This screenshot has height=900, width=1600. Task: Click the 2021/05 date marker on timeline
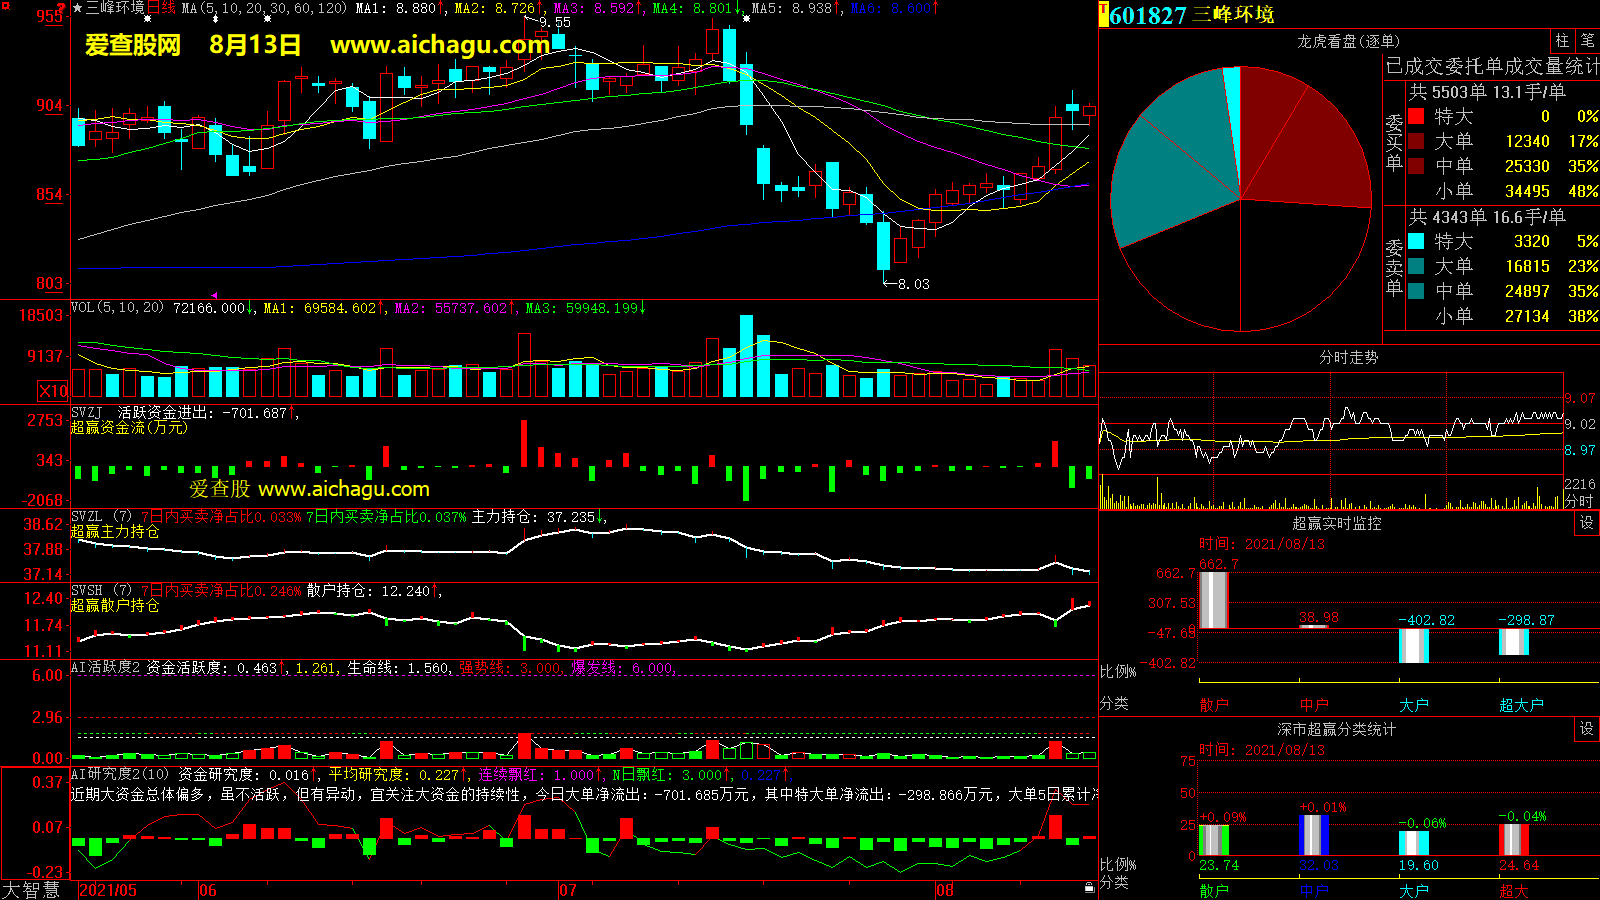(x=108, y=890)
